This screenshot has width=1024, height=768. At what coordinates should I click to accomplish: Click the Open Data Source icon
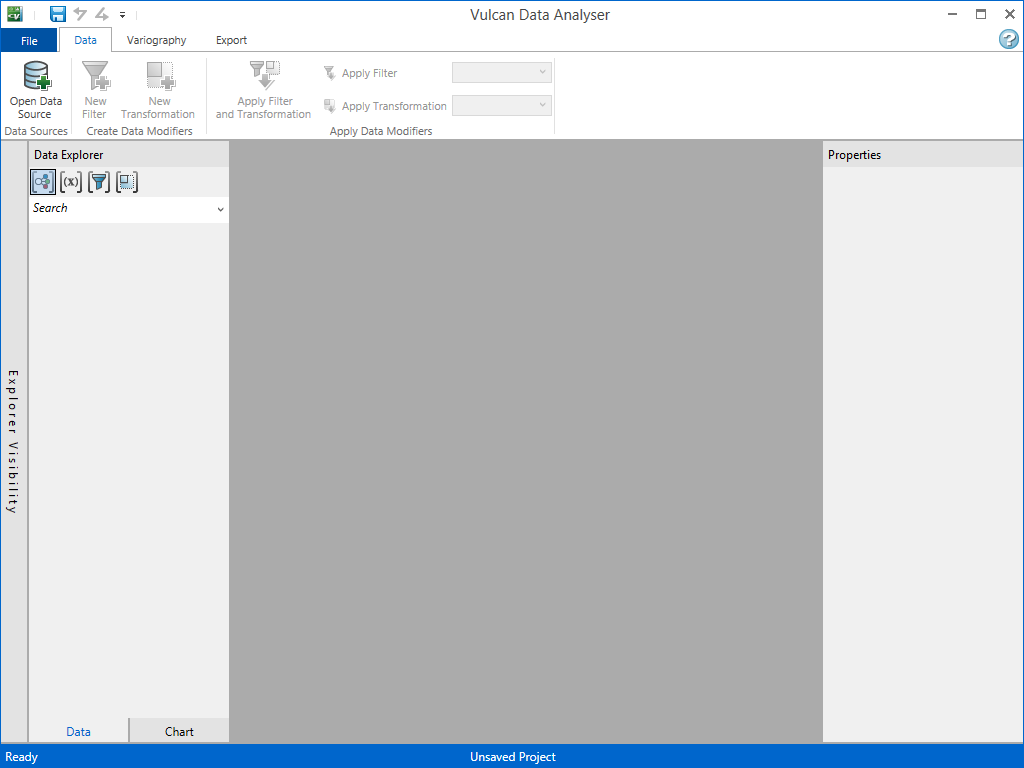coord(37,76)
